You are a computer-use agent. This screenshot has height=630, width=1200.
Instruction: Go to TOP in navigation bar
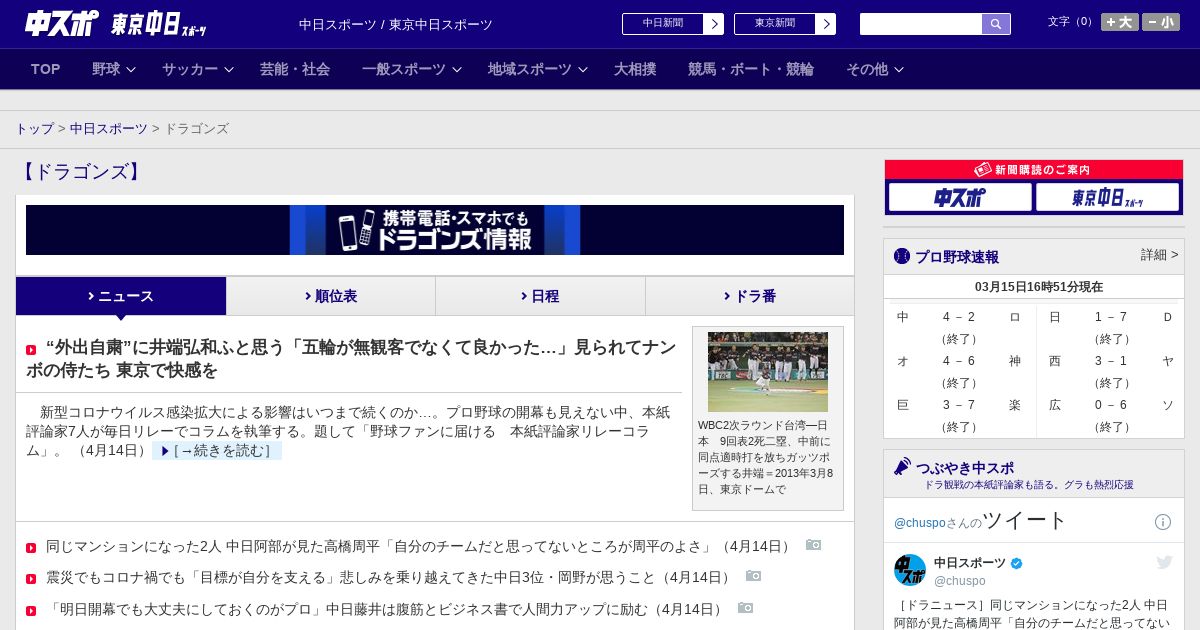pyautogui.click(x=46, y=69)
